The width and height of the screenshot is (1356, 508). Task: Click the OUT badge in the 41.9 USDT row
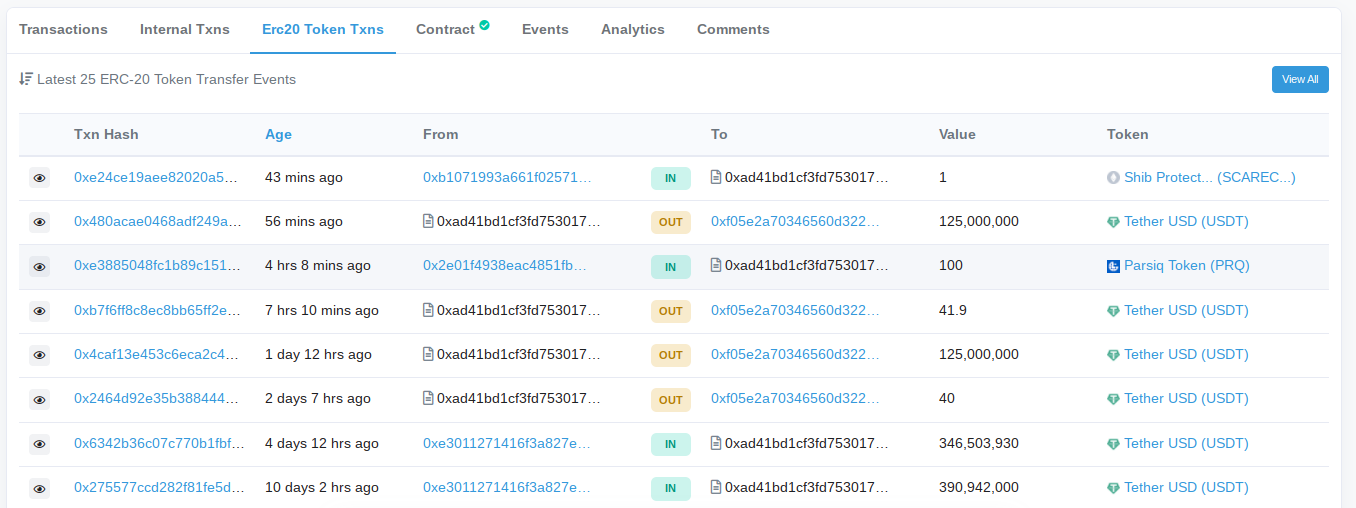pos(671,311)
